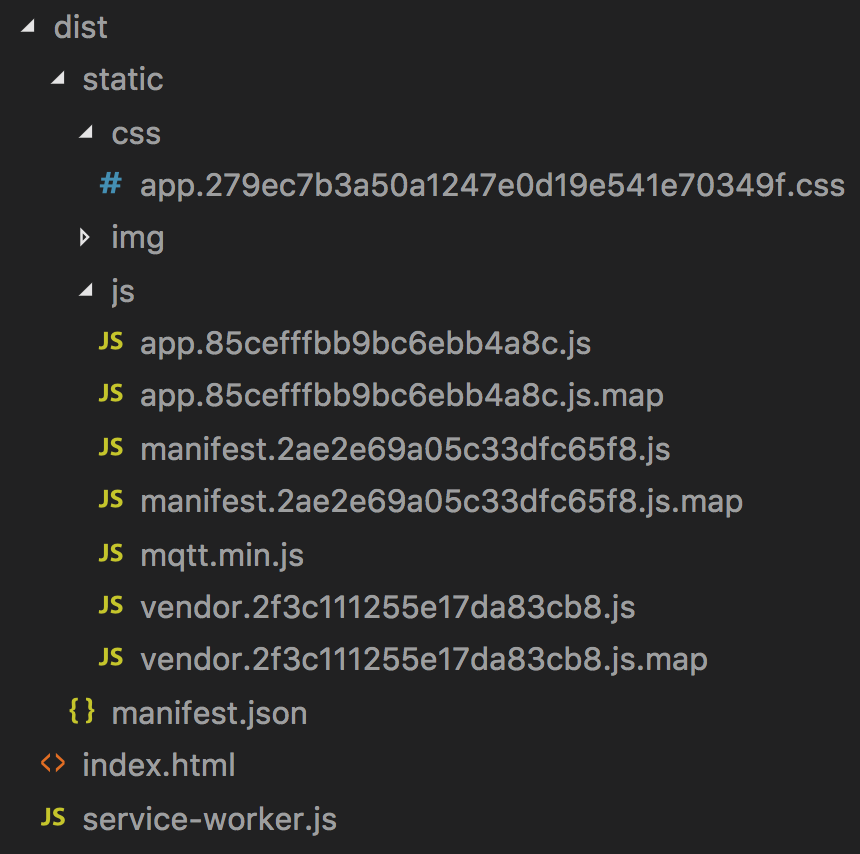Click the JS icon next to mqtt.min.js

(110, 553)
